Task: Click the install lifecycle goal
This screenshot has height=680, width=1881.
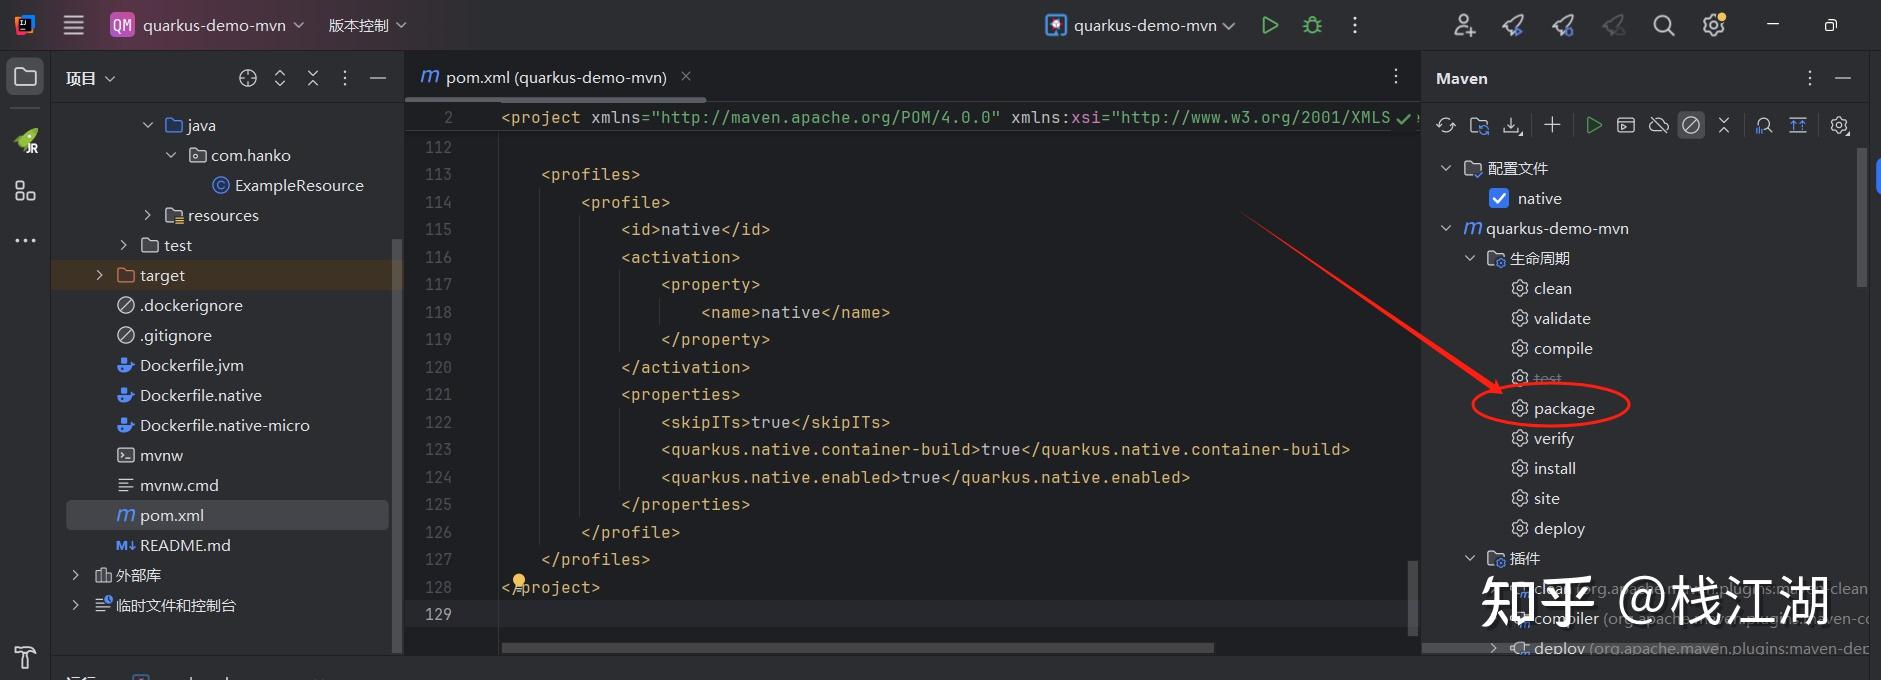Action: pos(1554,468)
